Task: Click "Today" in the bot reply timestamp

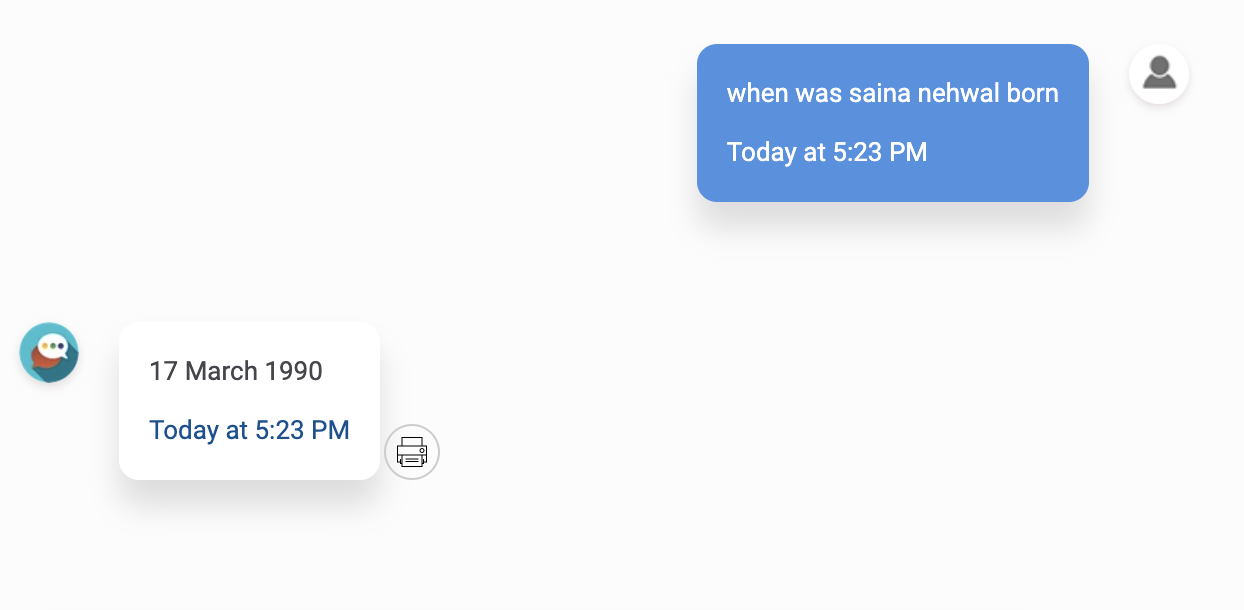Action: click(x=184, y=430)
